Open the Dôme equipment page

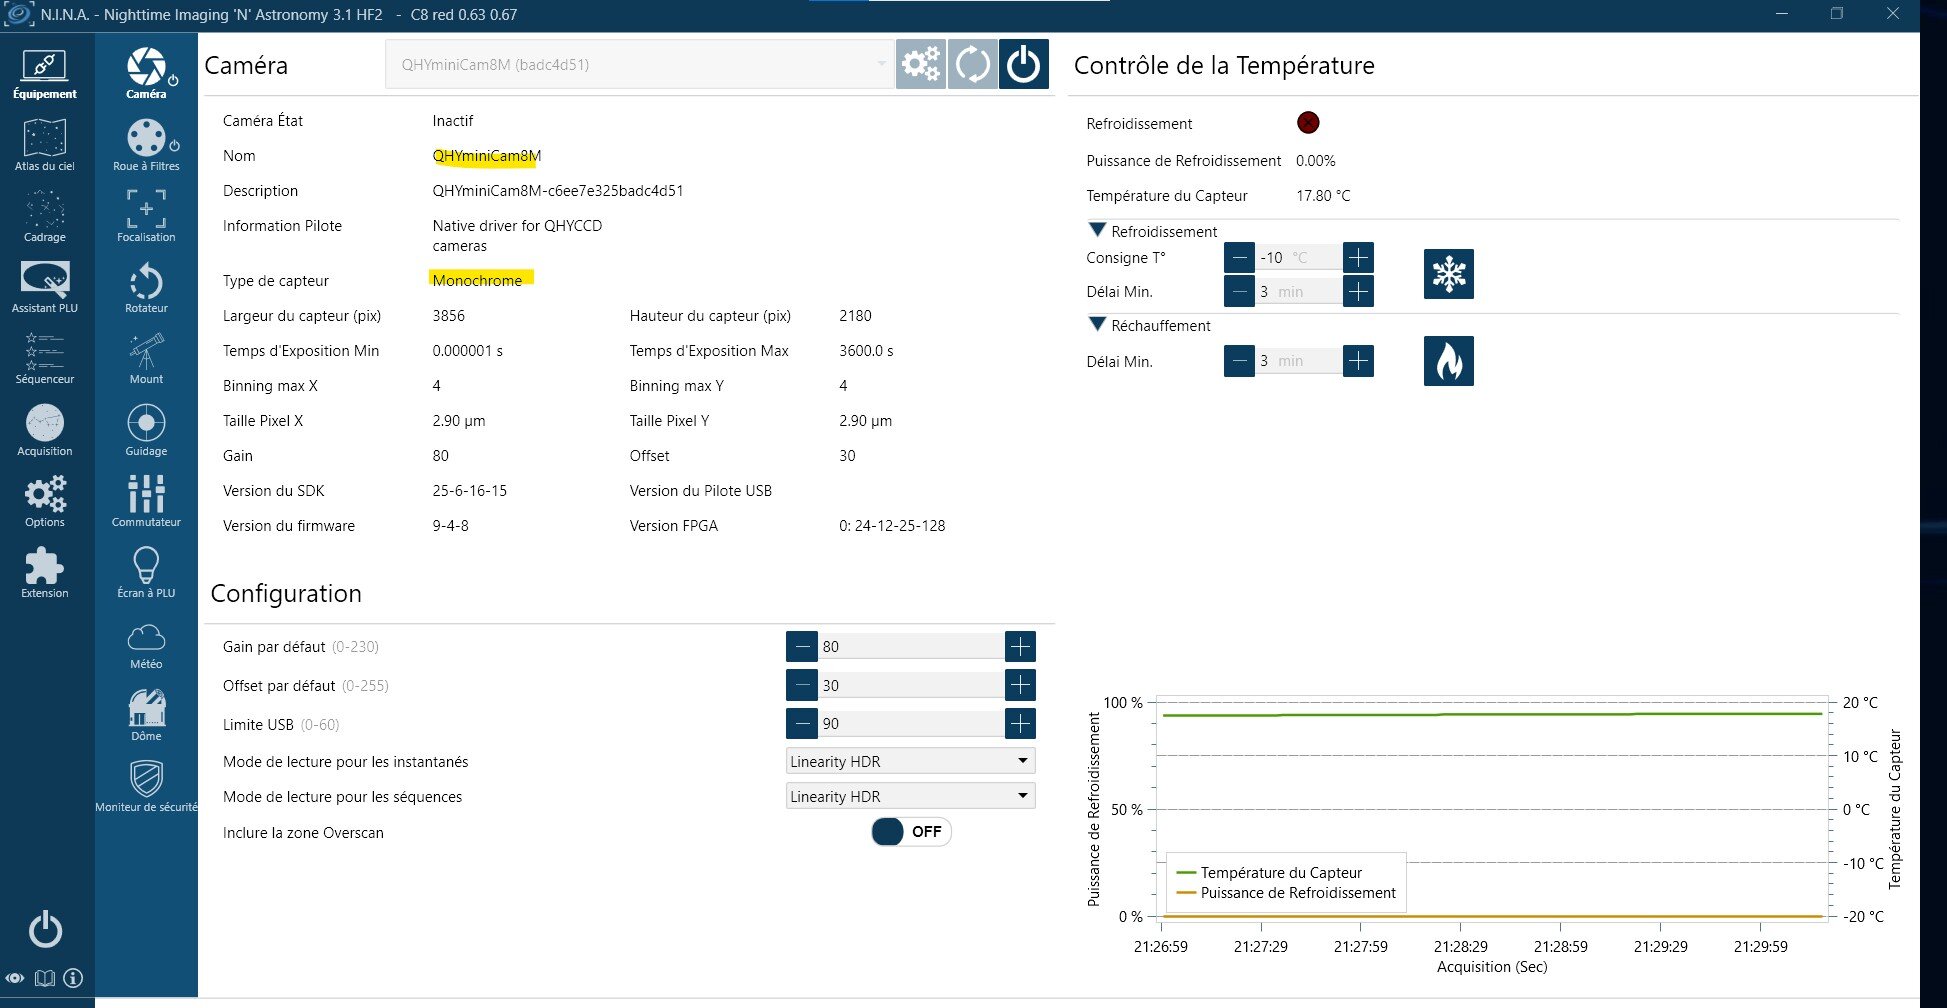coord(146,715)
